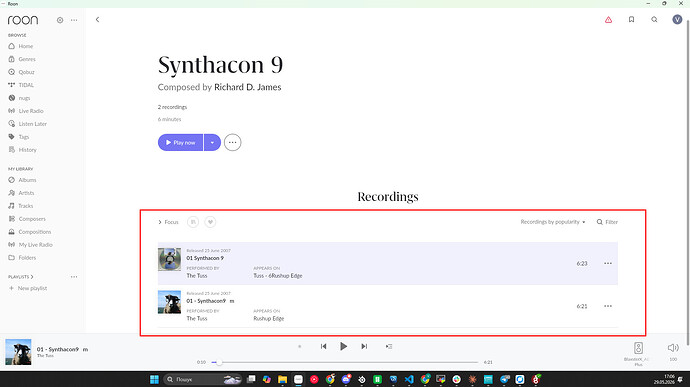The height and width of the screenshot is (387, 690).
Task: Open the Filter search in recordings
Action: click(x=607, y=222)
